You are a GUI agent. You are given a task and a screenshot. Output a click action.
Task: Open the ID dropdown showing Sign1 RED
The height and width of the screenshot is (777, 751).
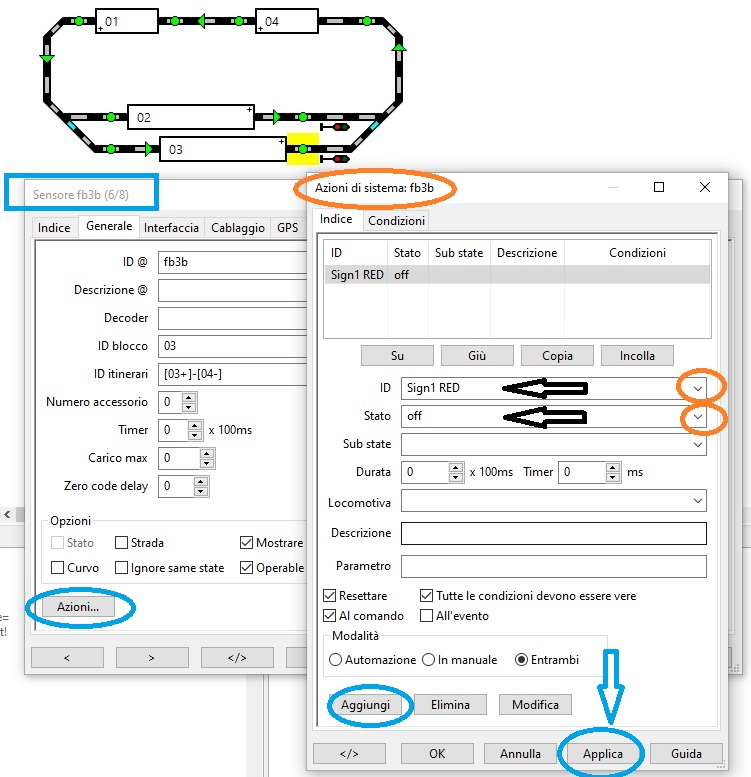pos(698,388)
